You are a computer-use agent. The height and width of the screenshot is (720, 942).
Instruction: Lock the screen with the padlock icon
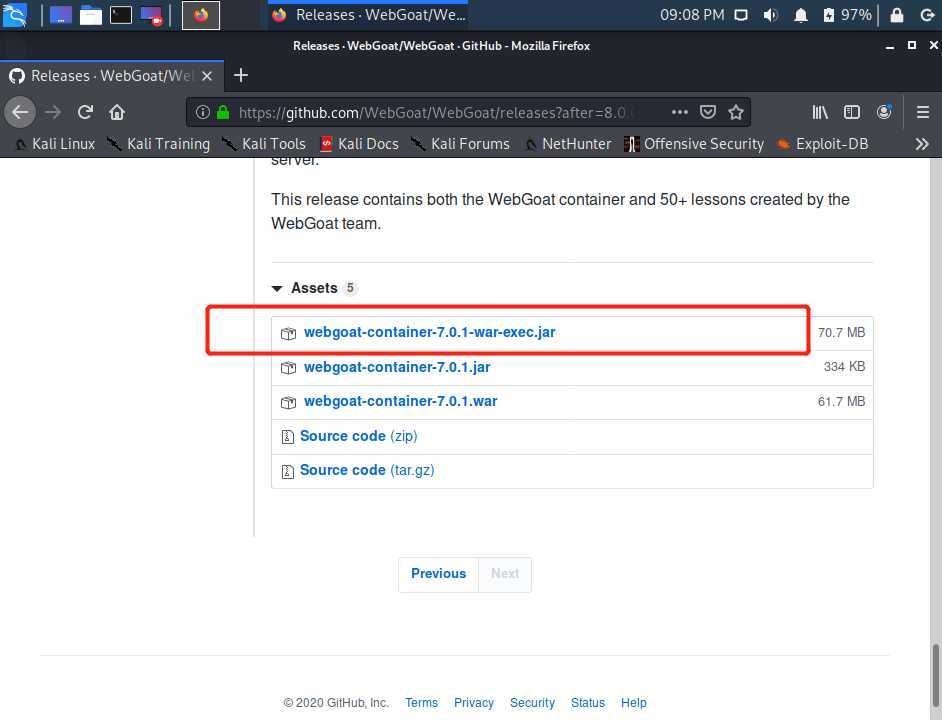coord(896,15)
